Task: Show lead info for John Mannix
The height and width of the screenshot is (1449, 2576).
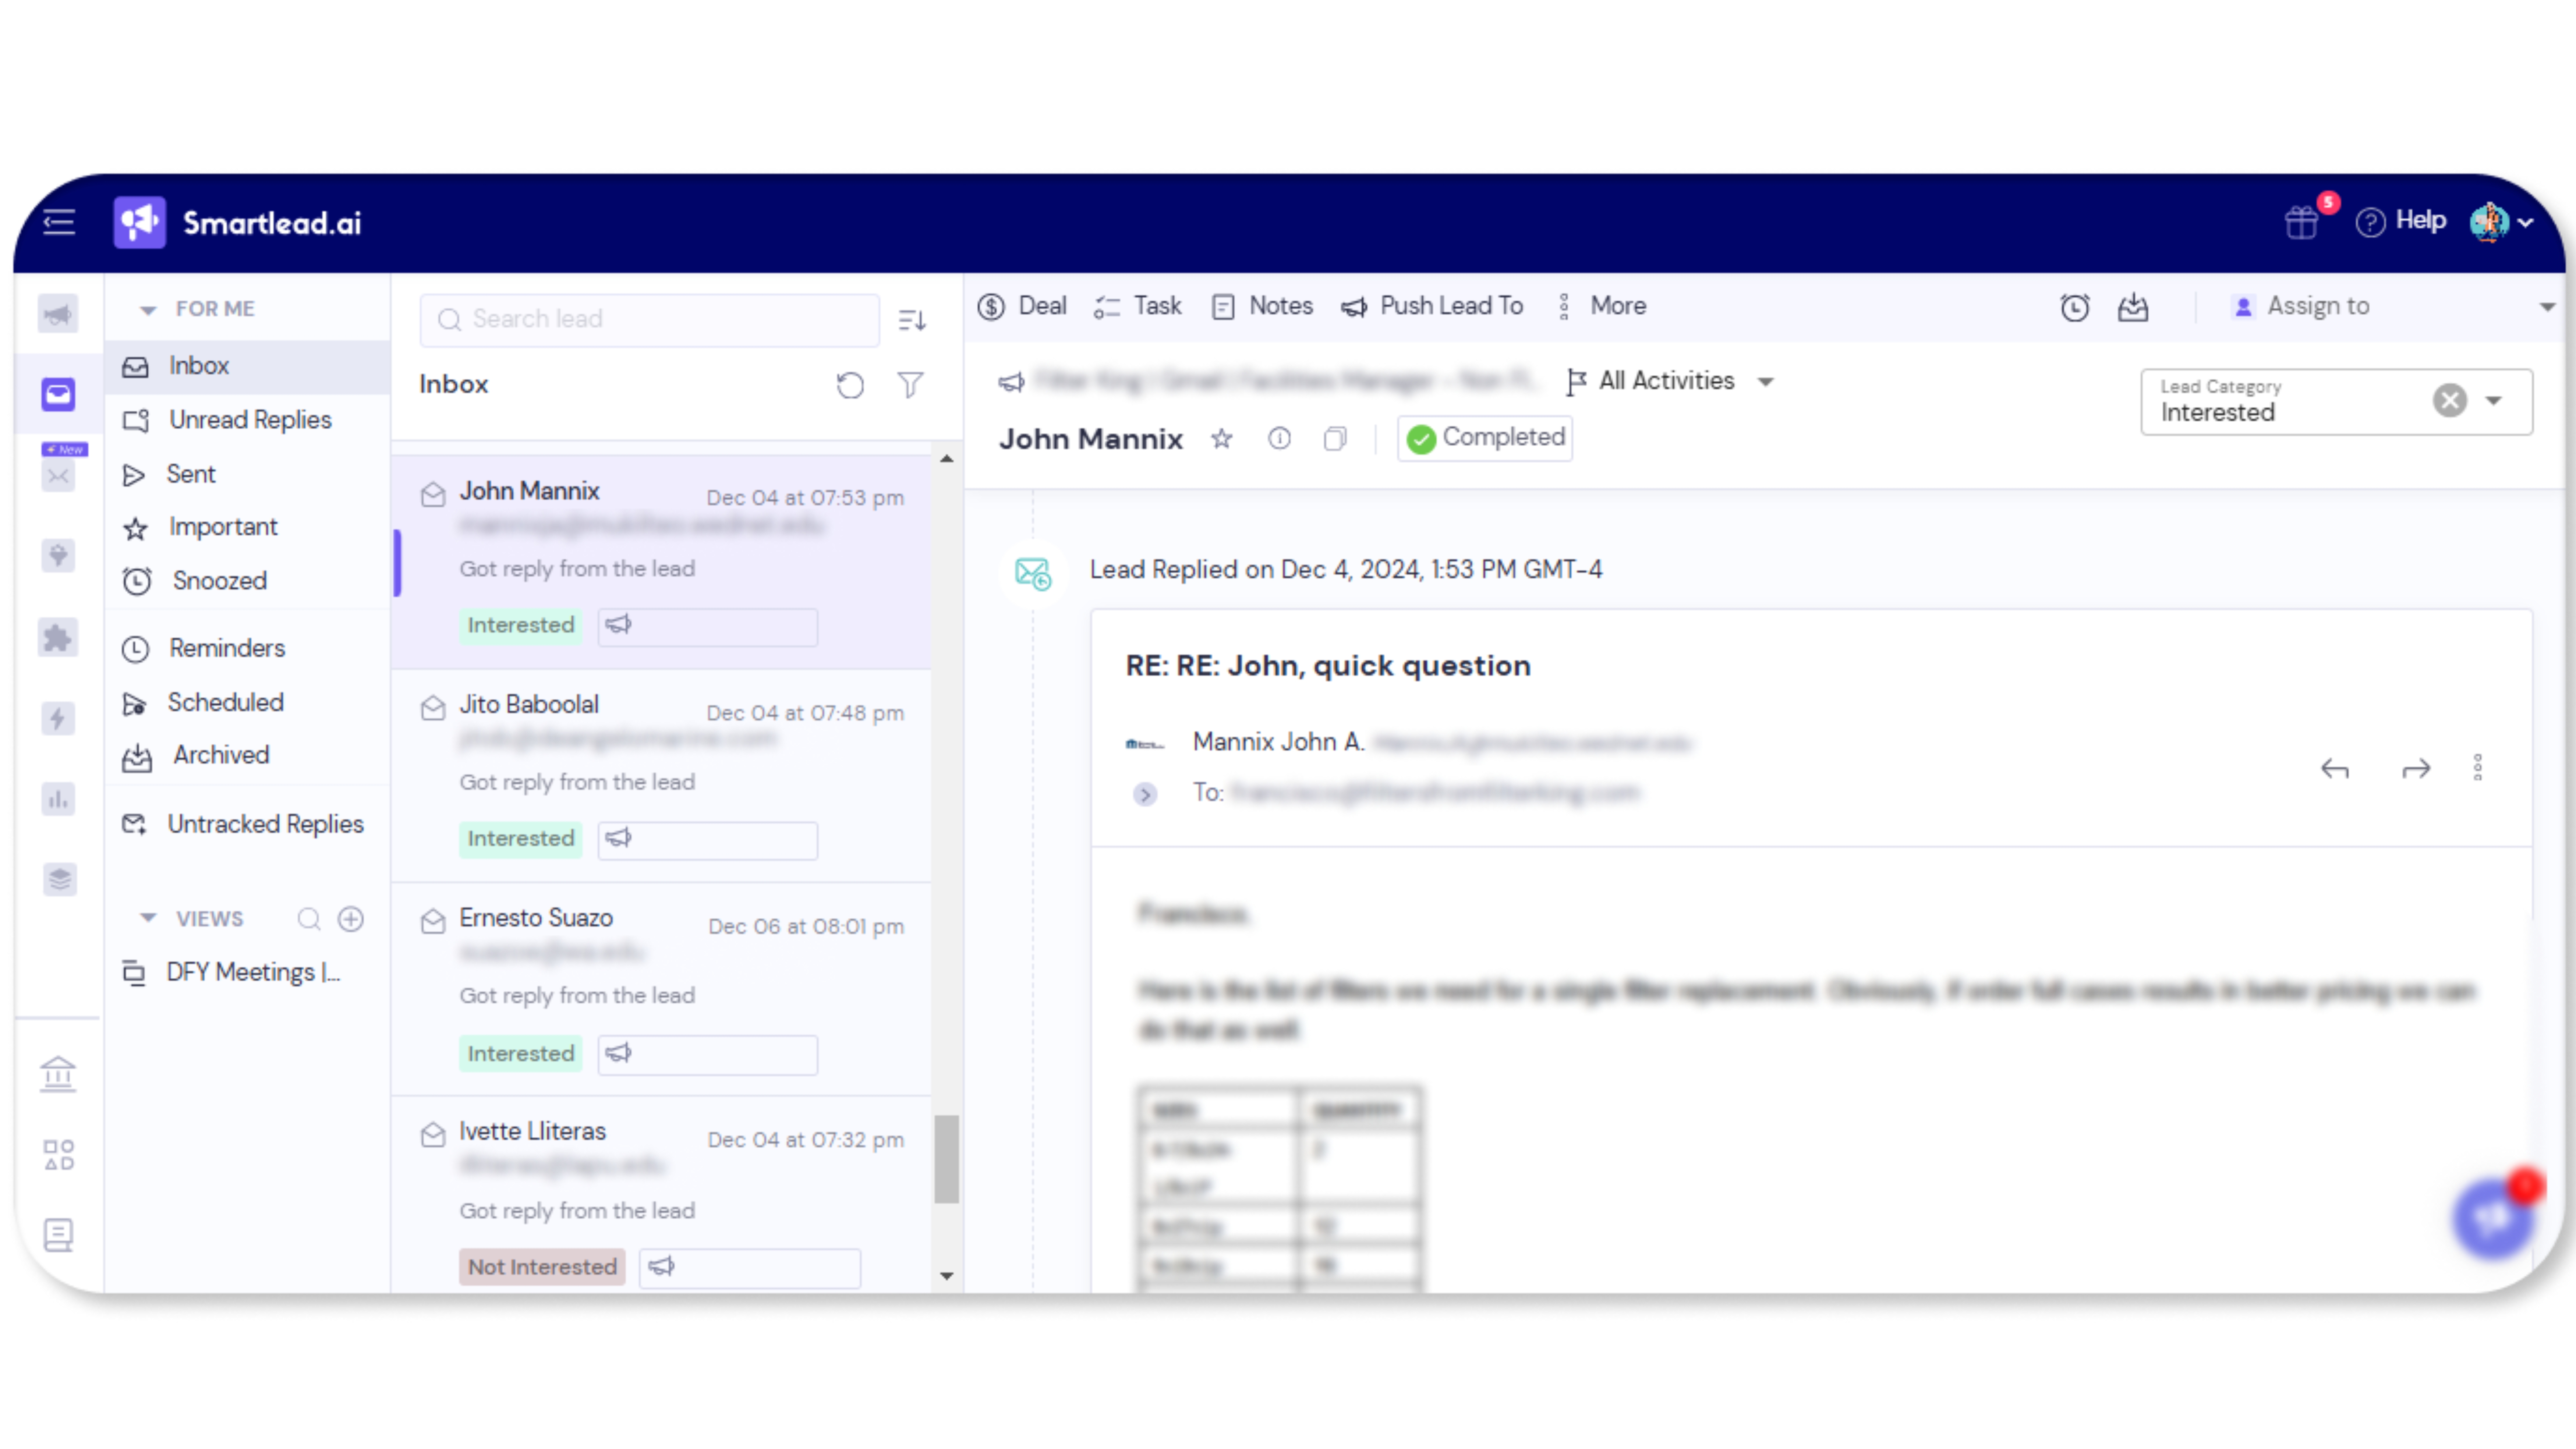Action: tap(1279, 439)
